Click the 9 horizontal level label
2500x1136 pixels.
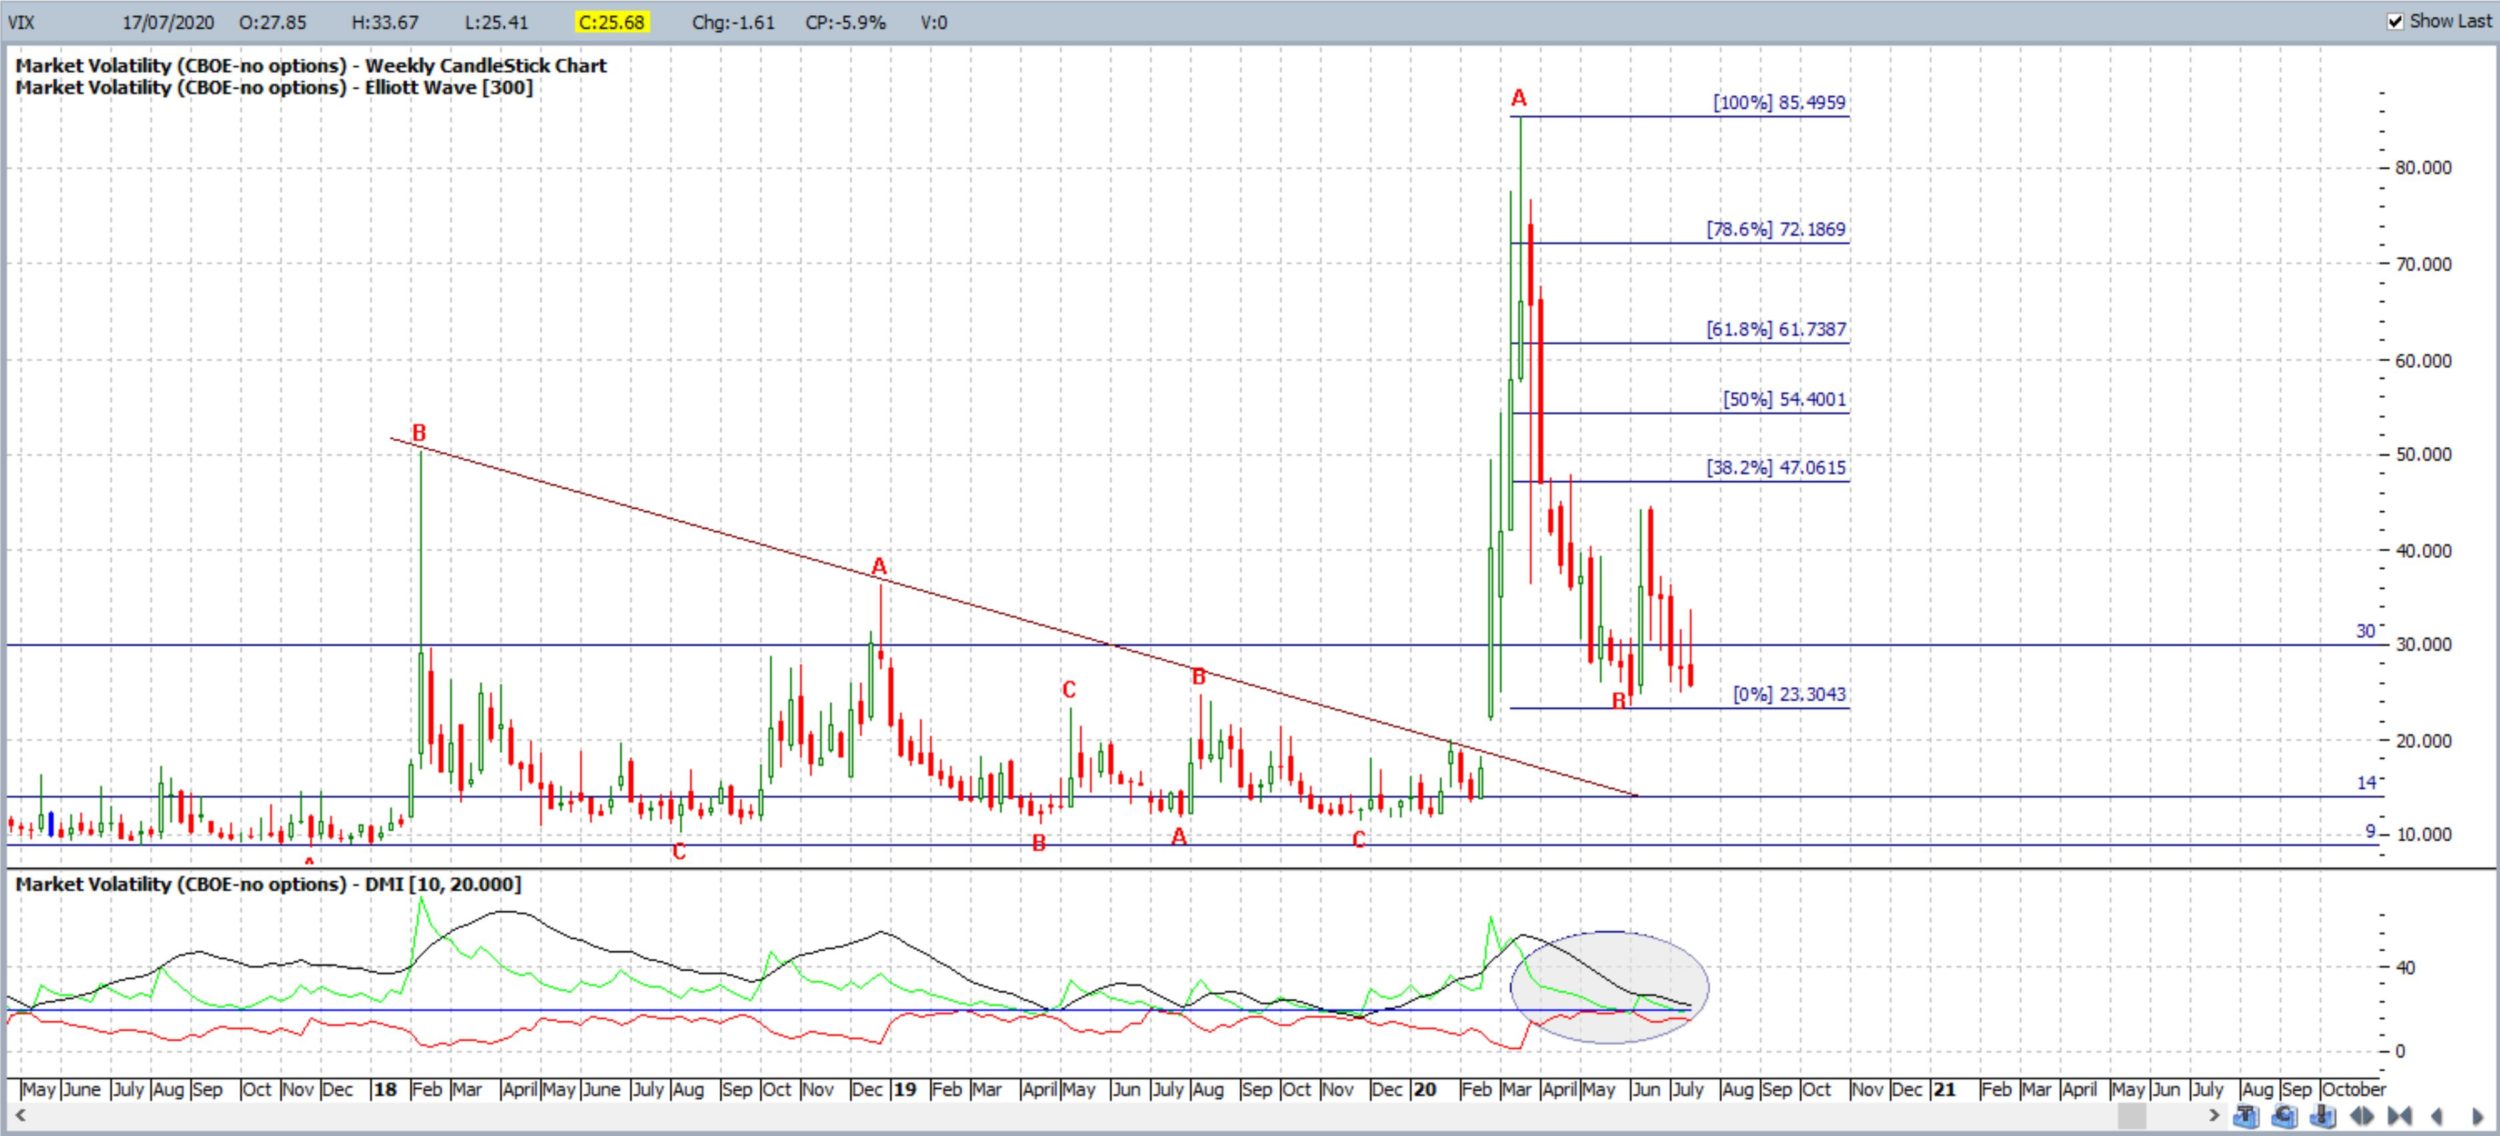(x=2370, y=831)
